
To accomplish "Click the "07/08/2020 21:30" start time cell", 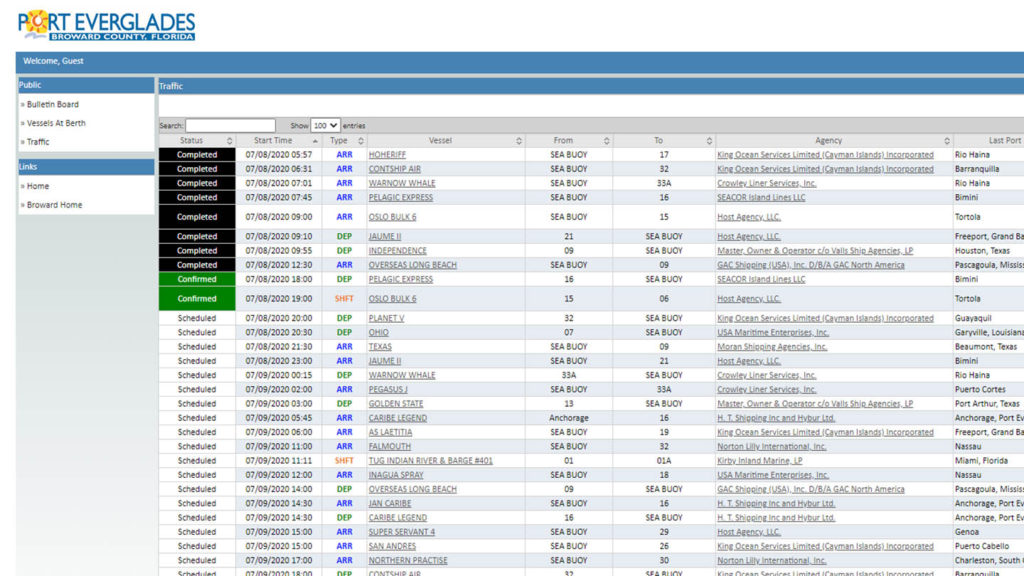I will (x=279, y=347).
